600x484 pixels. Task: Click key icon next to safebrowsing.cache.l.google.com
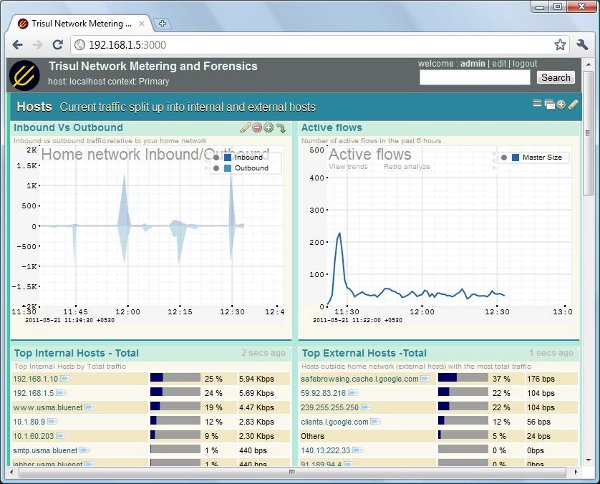[x=425, y=379]
